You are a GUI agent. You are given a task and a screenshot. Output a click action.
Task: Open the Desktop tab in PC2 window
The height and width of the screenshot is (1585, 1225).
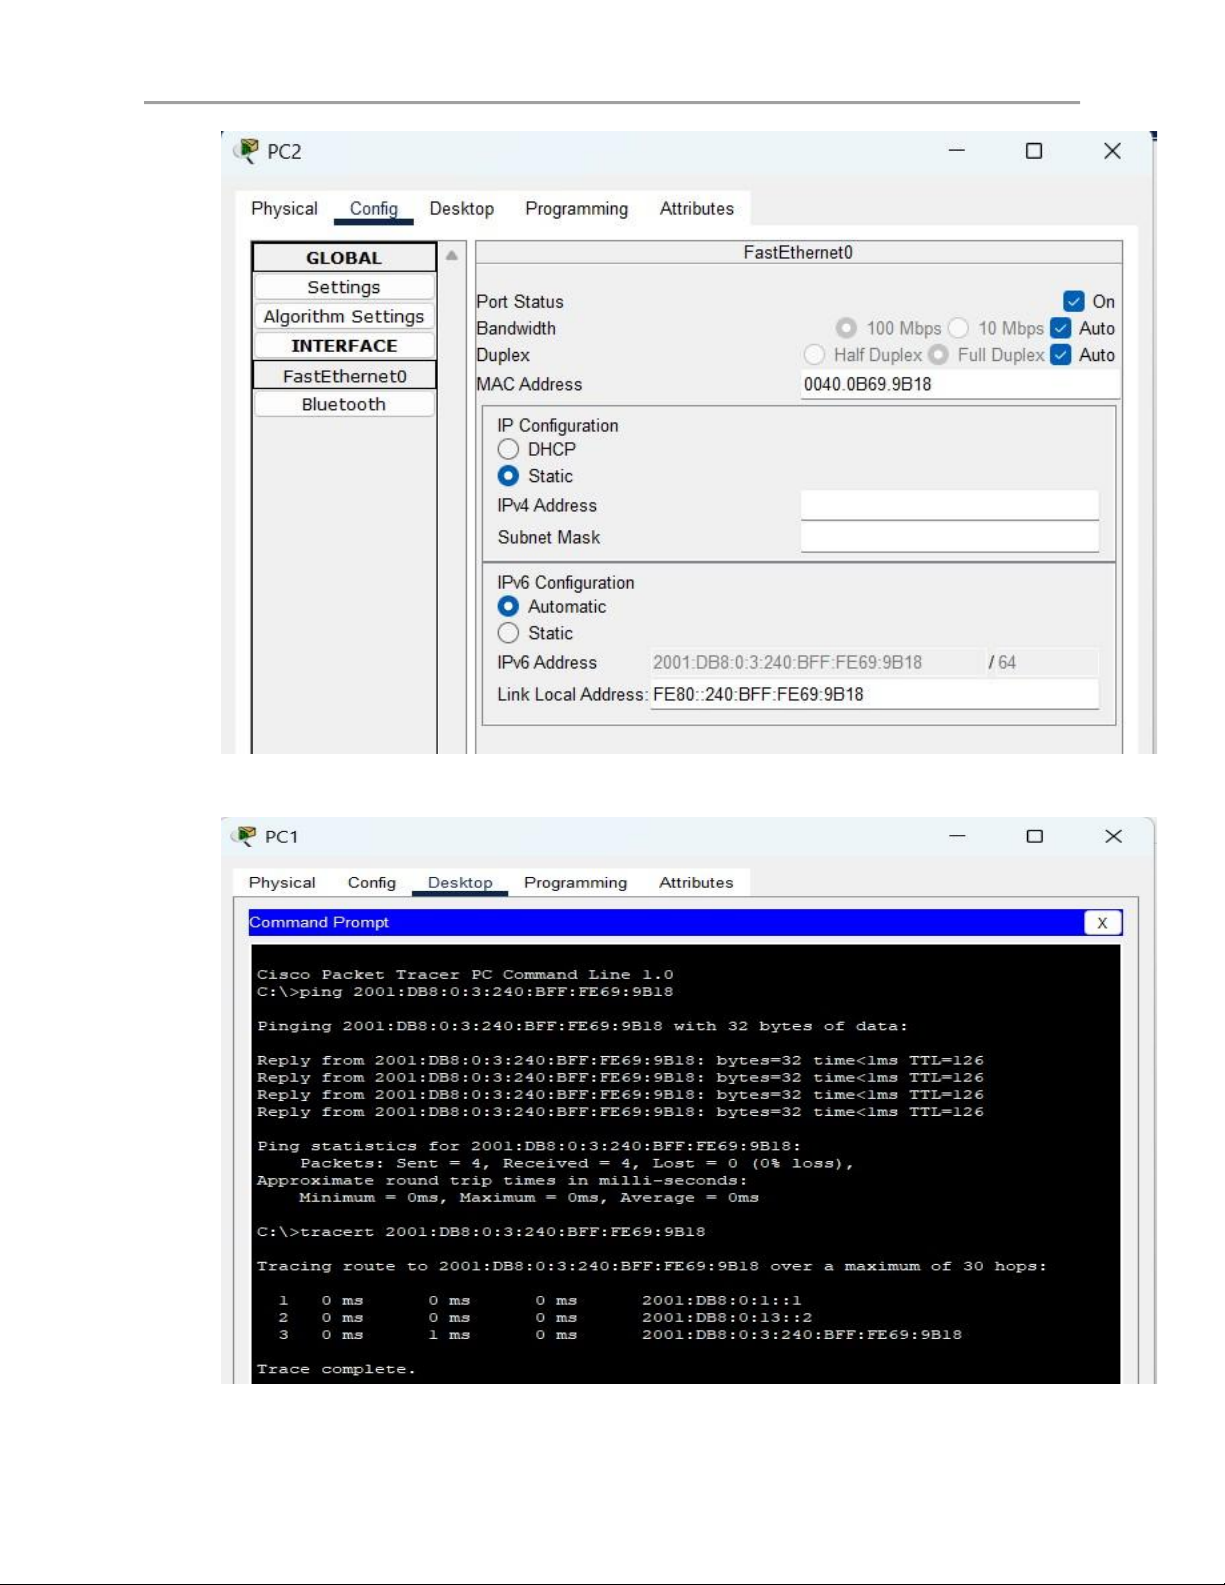461,208
